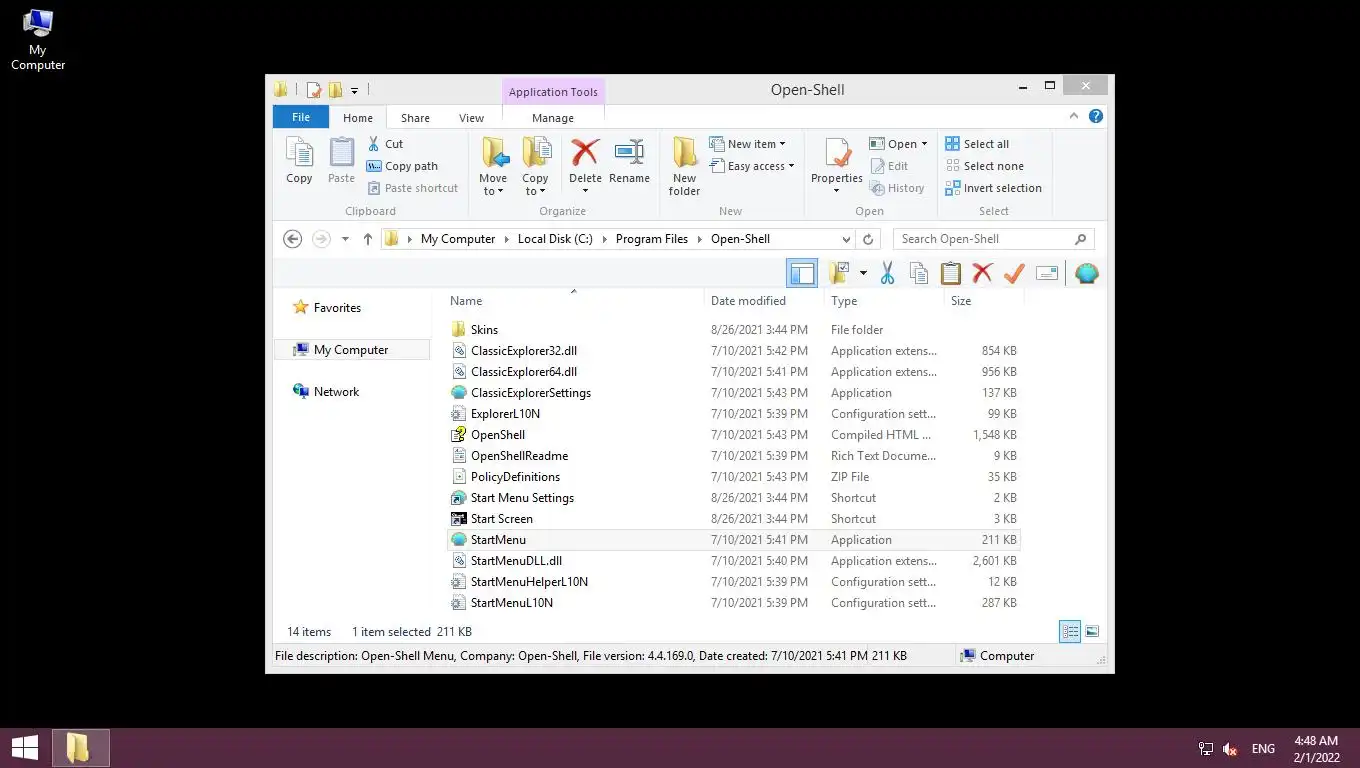Click the Back navigation arrow
This screenshot has height=768, width=1360.
[292, 239]
